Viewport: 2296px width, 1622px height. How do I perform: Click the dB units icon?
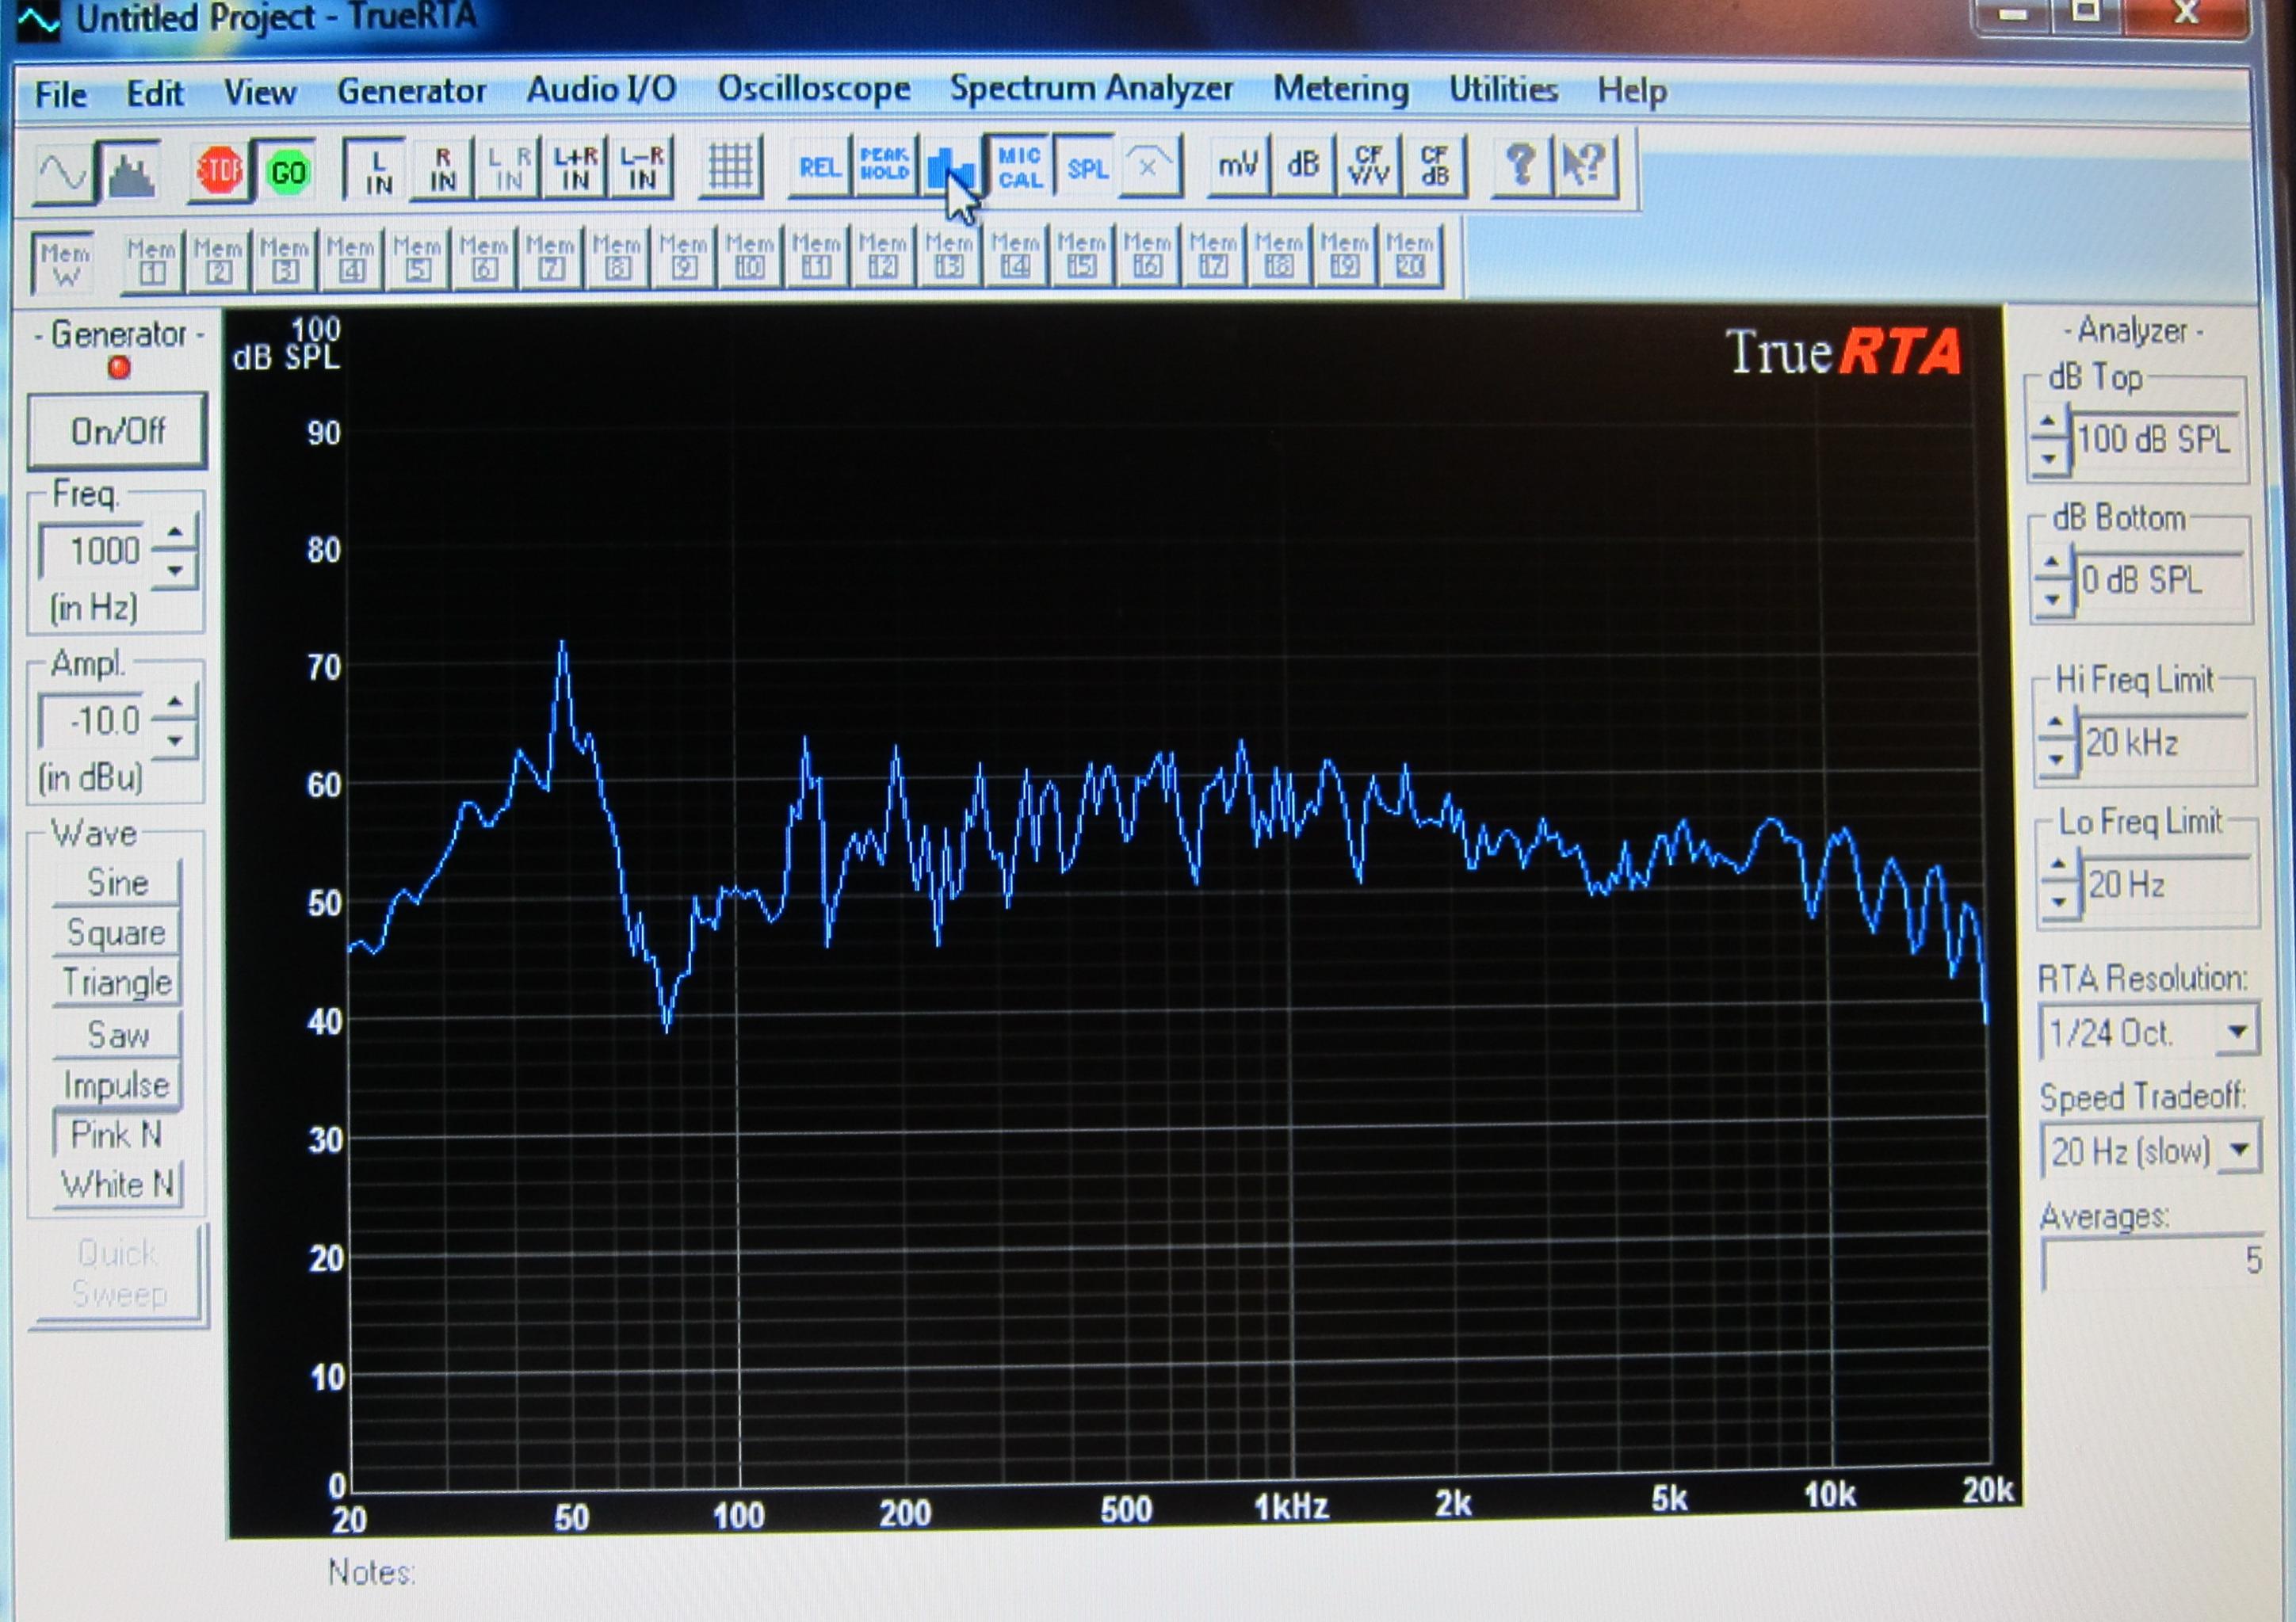point(1303,164)
